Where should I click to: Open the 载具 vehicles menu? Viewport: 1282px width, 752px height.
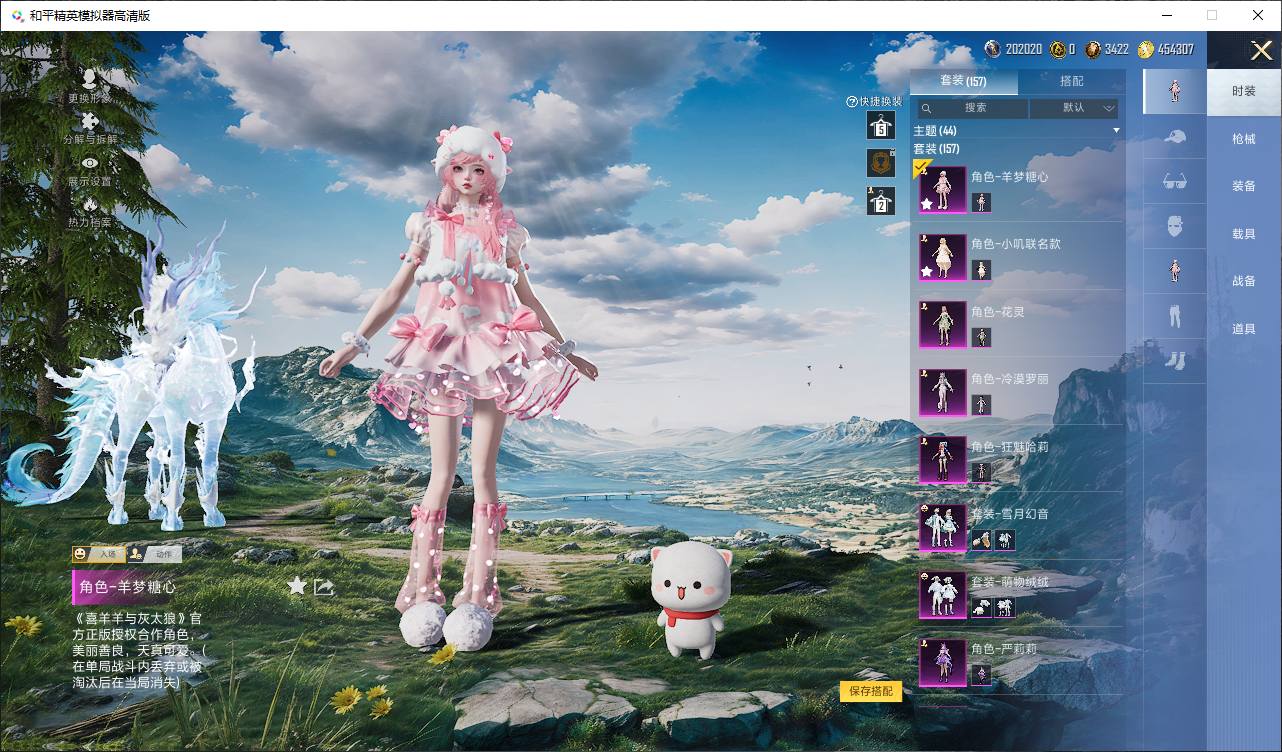(1244, 234)
